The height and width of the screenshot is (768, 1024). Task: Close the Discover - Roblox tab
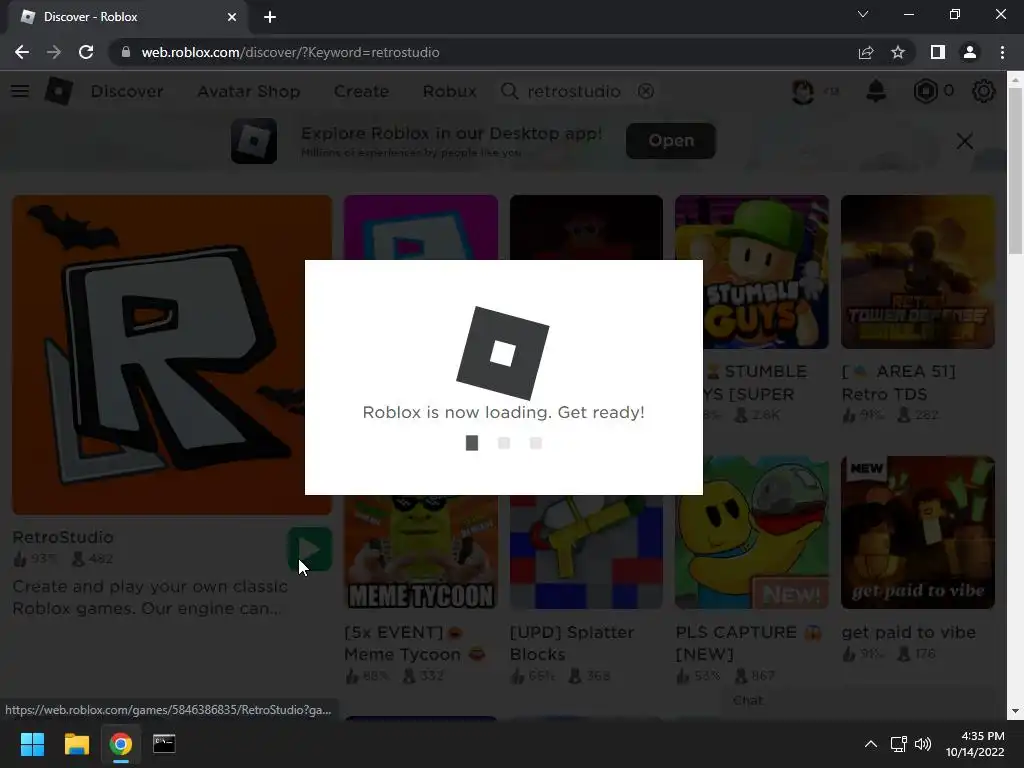coord(232,17)
